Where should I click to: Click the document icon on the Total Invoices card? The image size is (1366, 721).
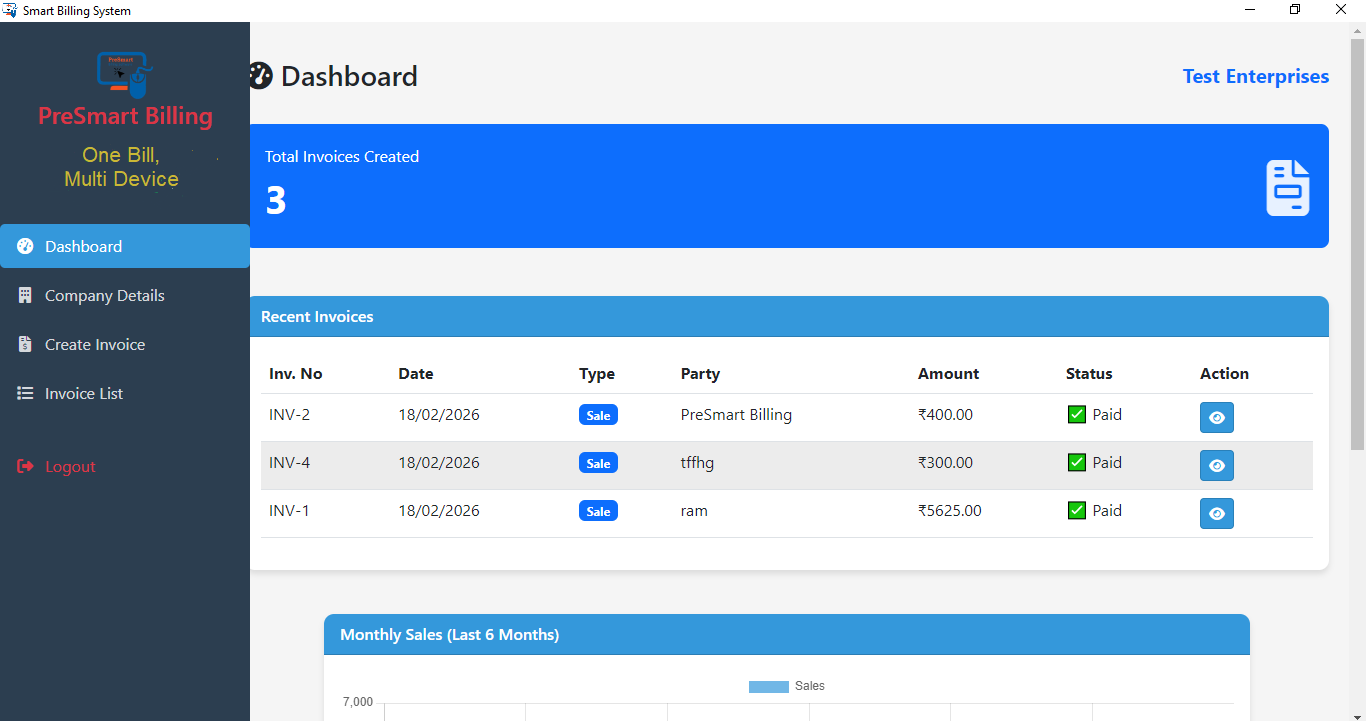coord(1287,186)
